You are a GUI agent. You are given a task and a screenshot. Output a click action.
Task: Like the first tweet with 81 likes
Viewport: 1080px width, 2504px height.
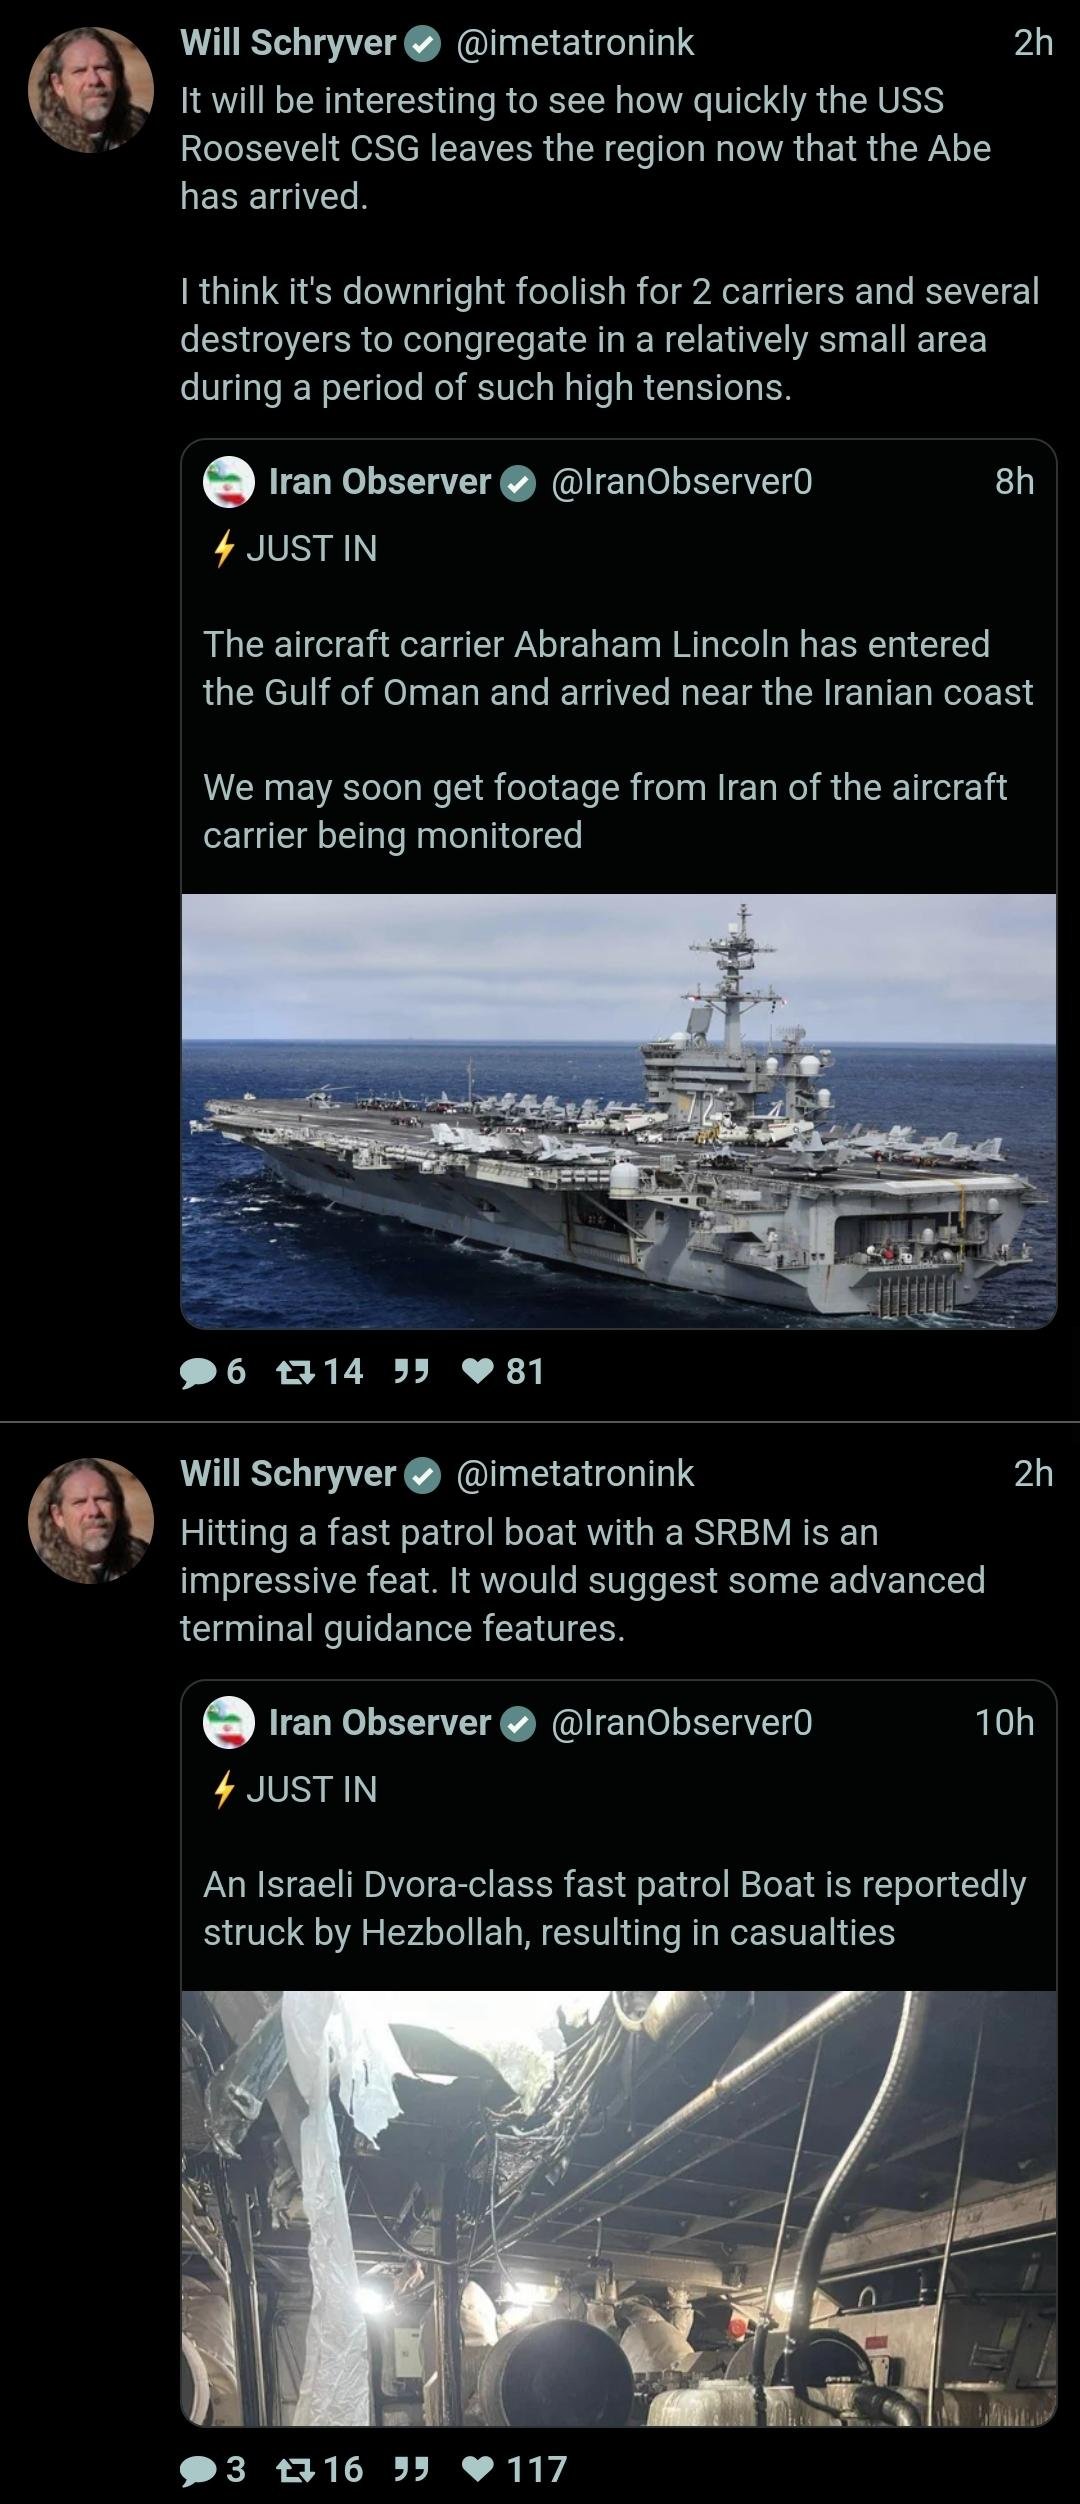point(478,1371)
